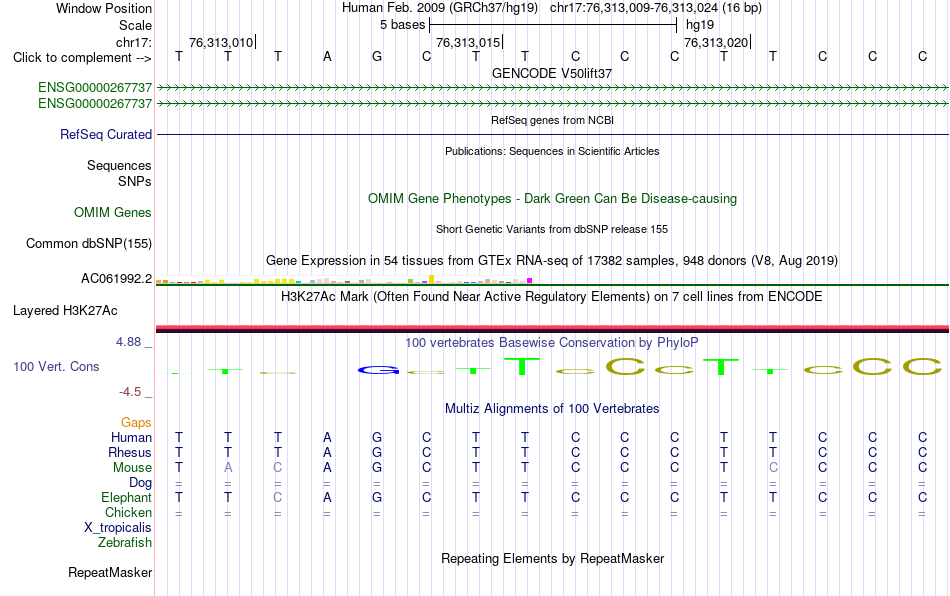
Task: Select the Mouse species row label
Action: (x=132, y=468)
